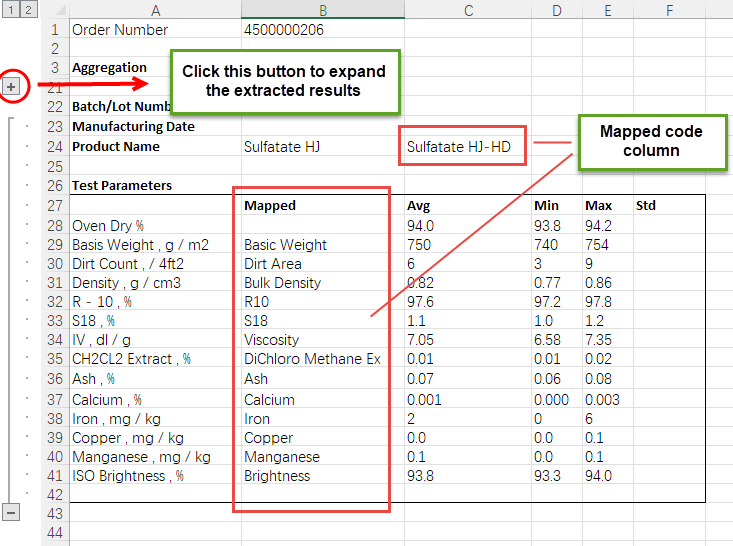Show outline level 1
Viewport: 733px width, 546px height.
click(x=9, y=10)
